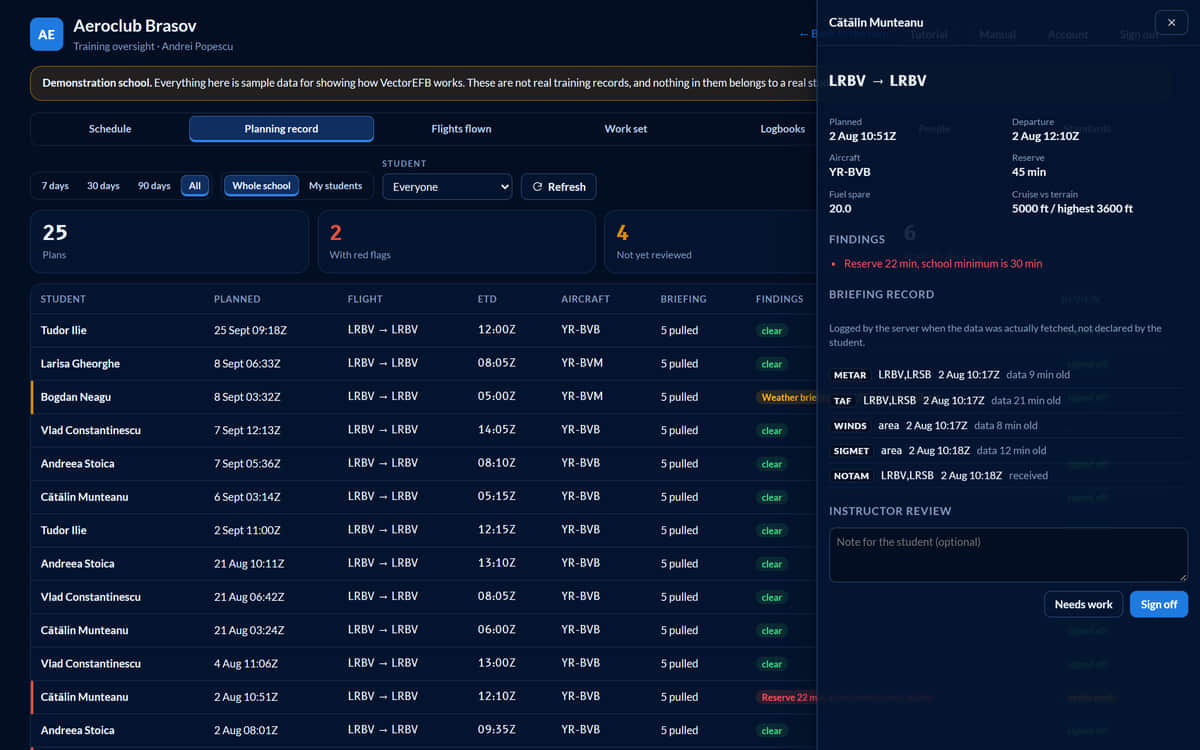Open the Schedule tab
Viewport: 1200px width, 750px height.
point(110,129)
